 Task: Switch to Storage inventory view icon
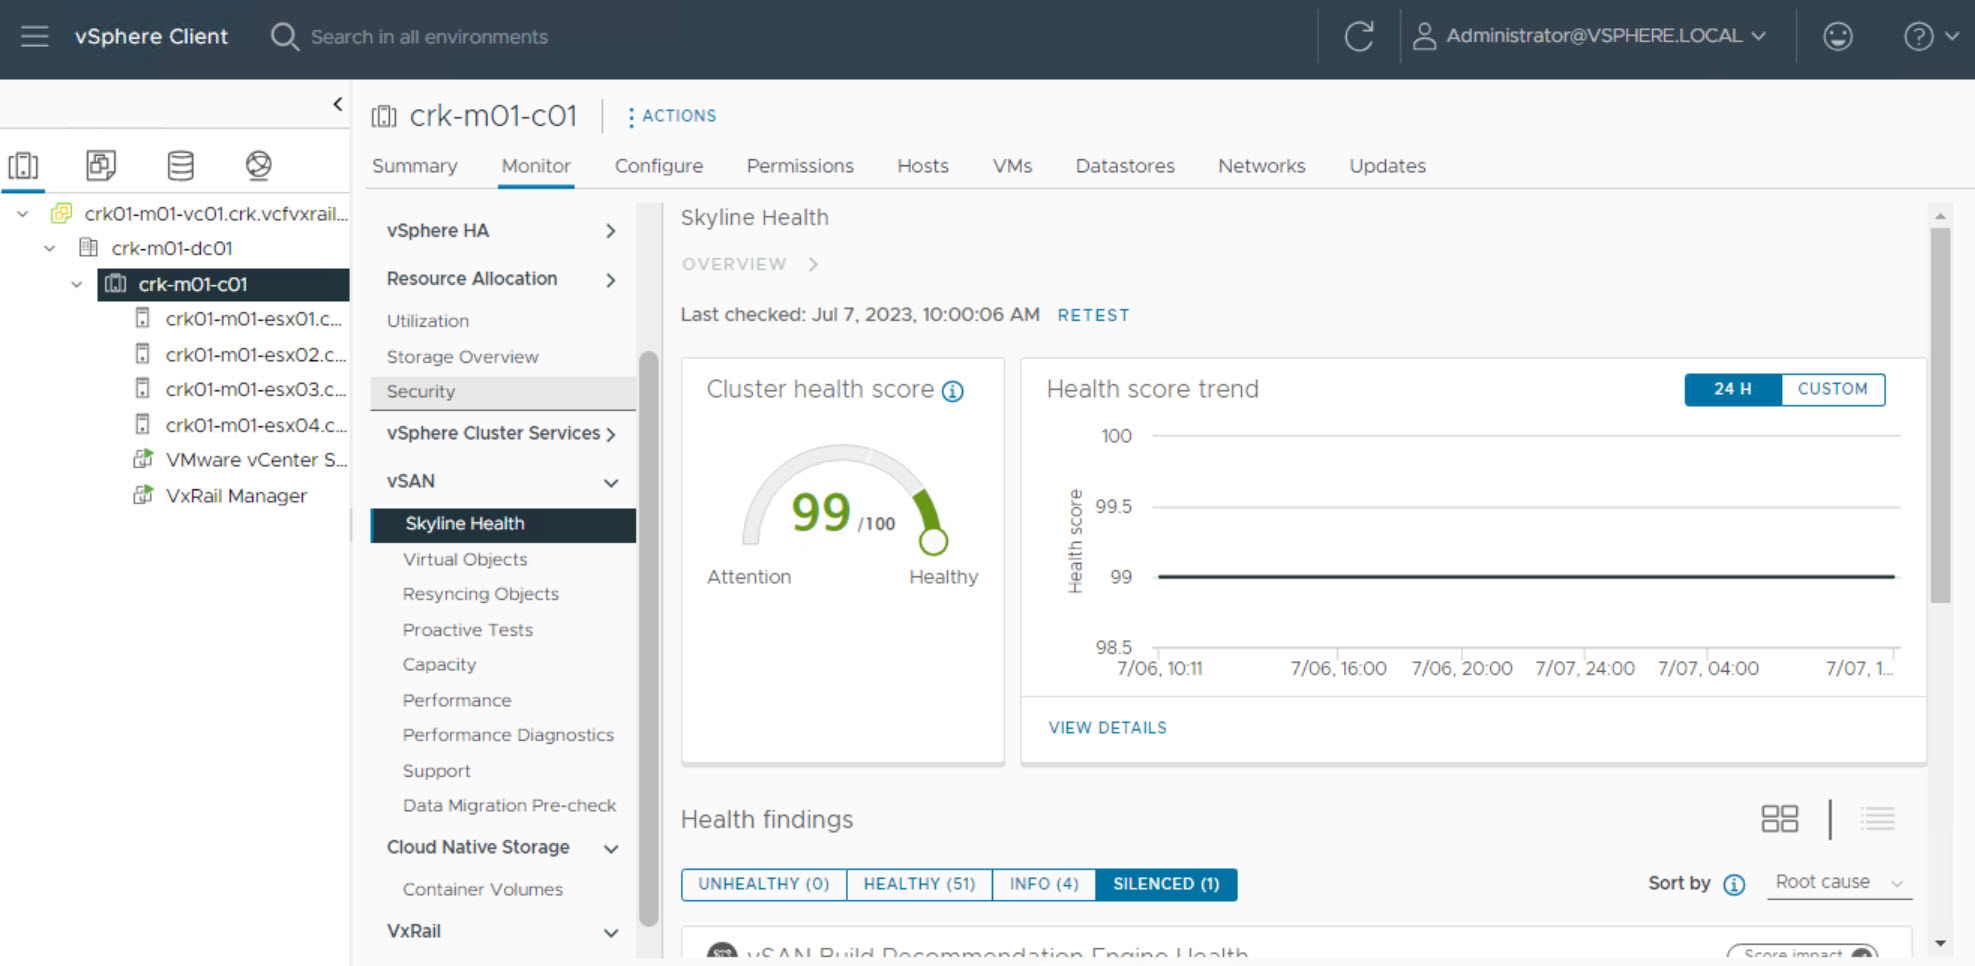pyautogui.click(x=180, y=165)
